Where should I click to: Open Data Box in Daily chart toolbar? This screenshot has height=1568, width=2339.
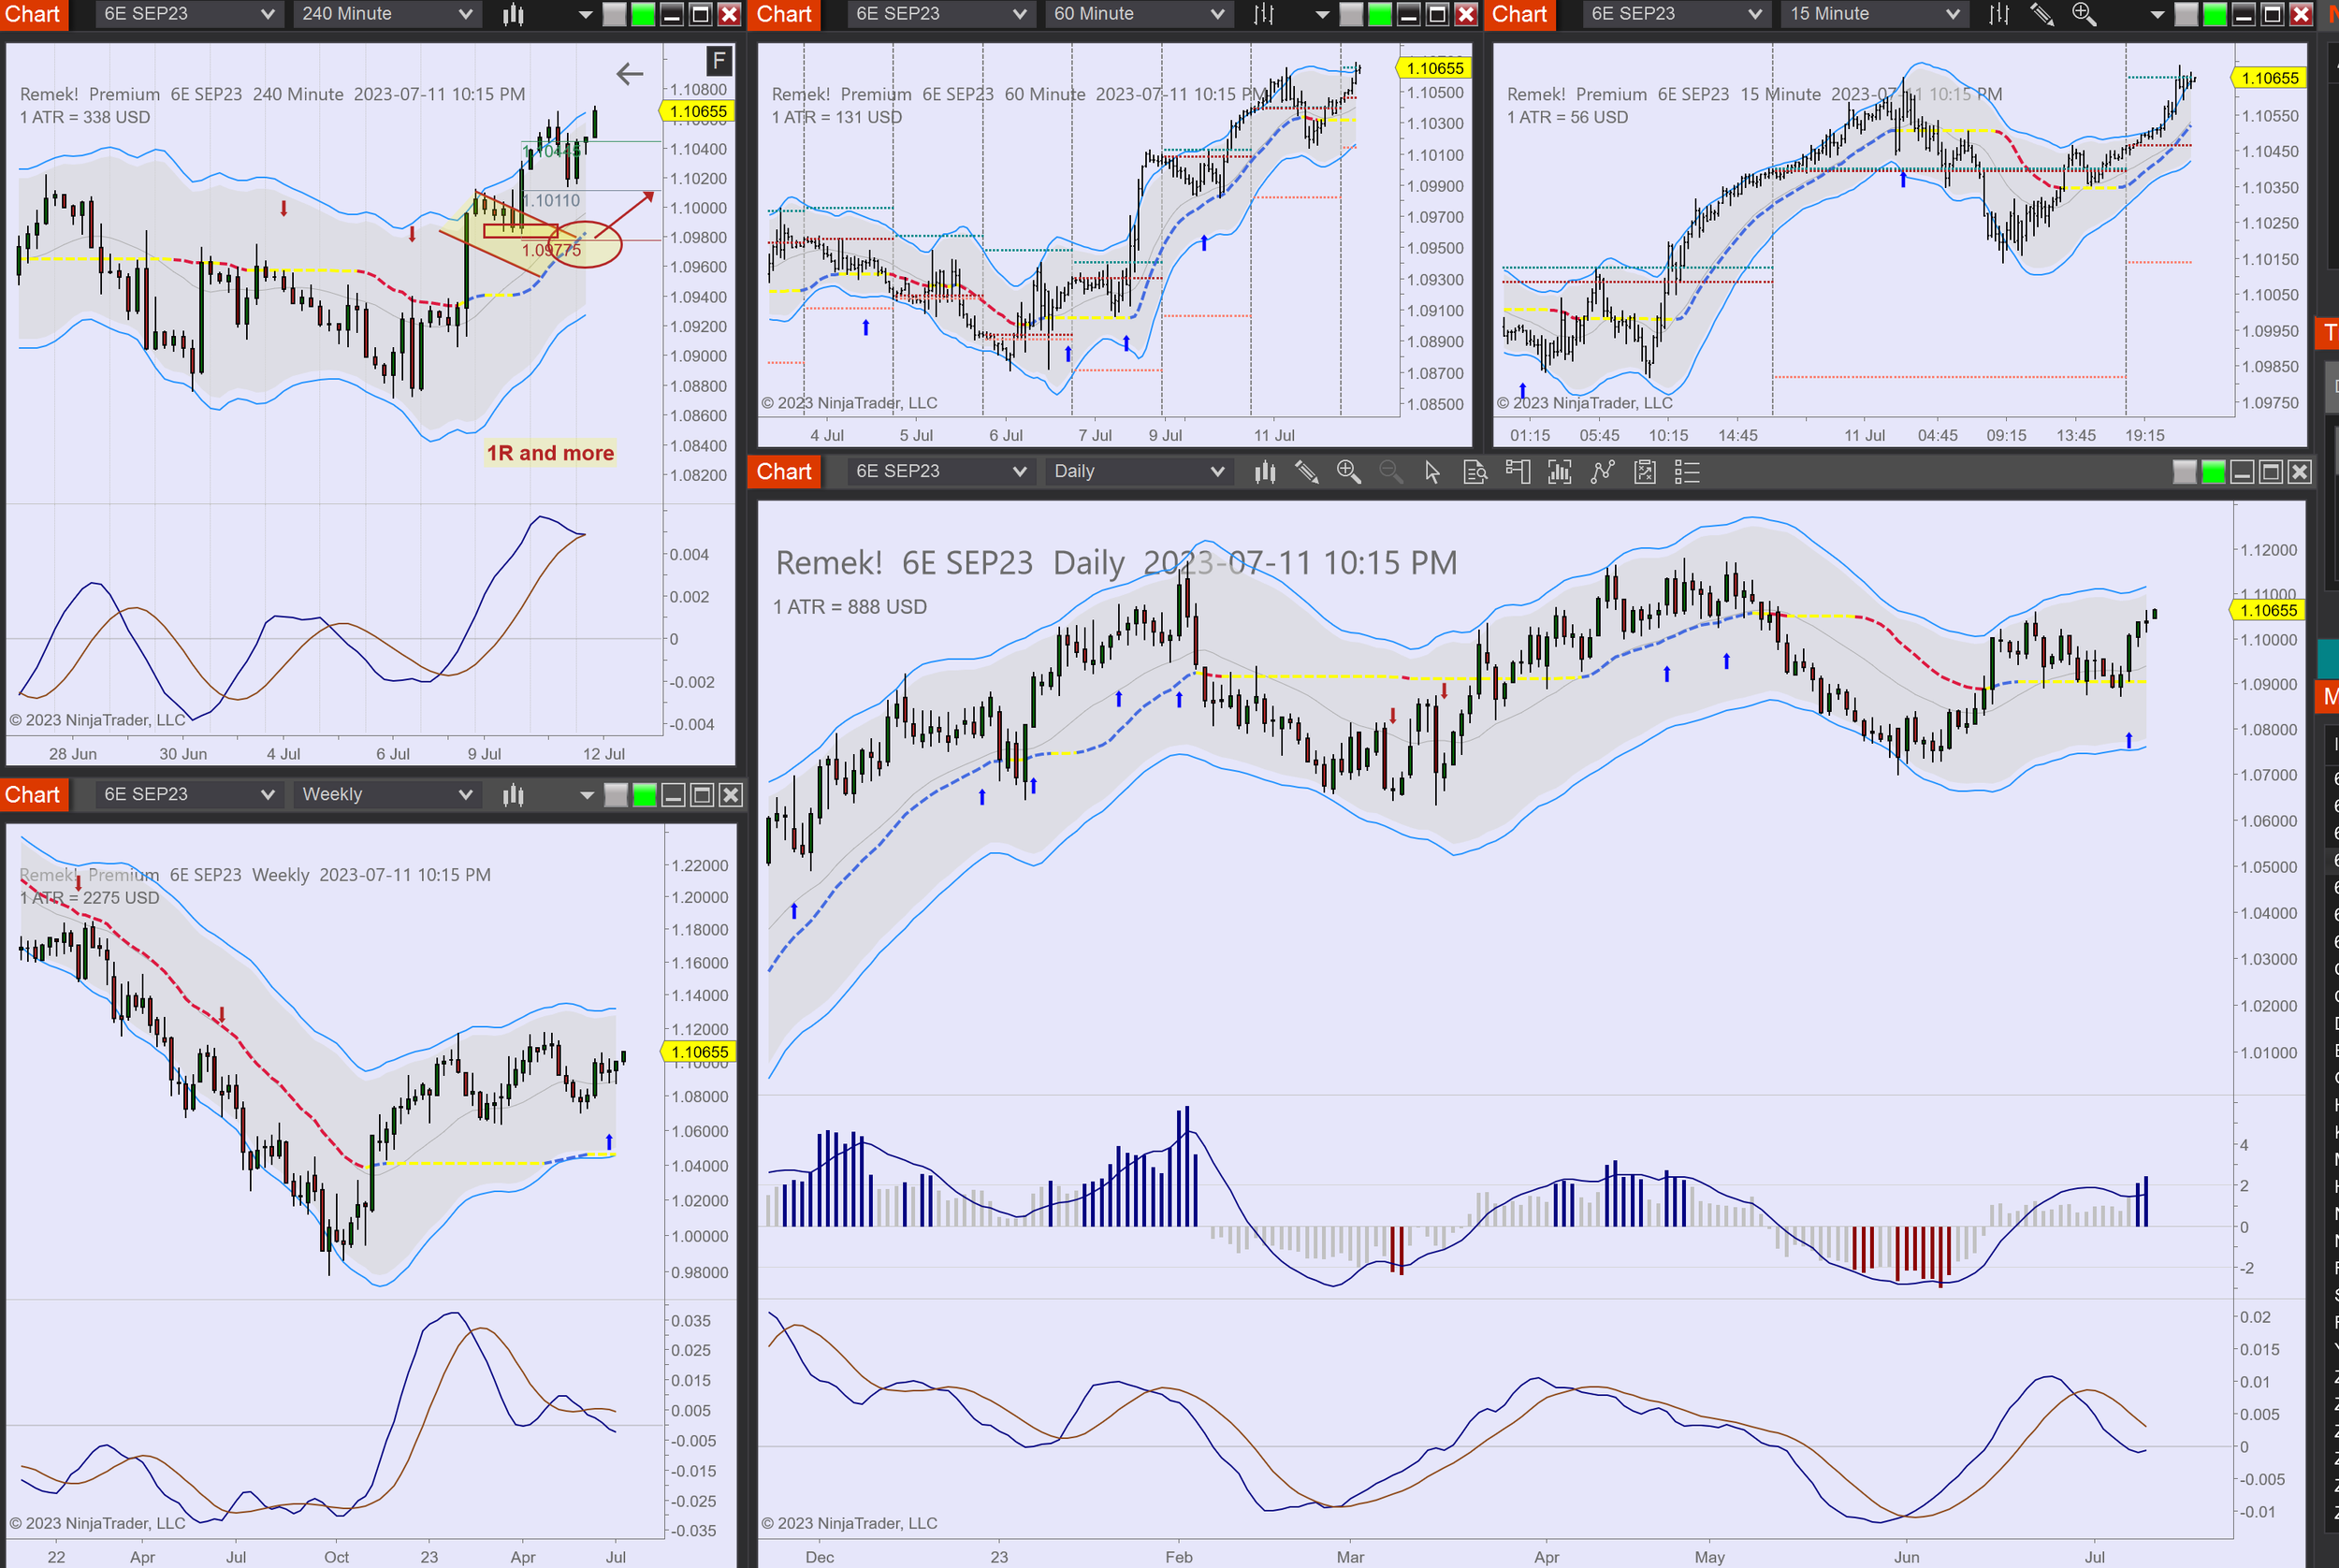pos(1475,472)
